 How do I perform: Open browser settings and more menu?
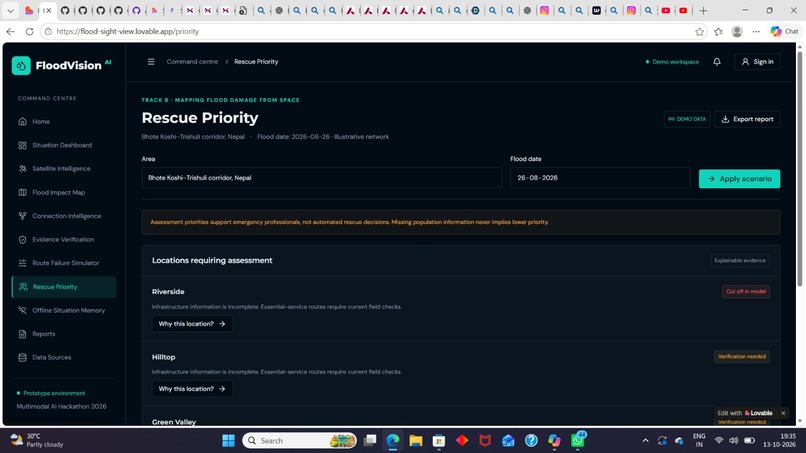[x=756, y=31]
